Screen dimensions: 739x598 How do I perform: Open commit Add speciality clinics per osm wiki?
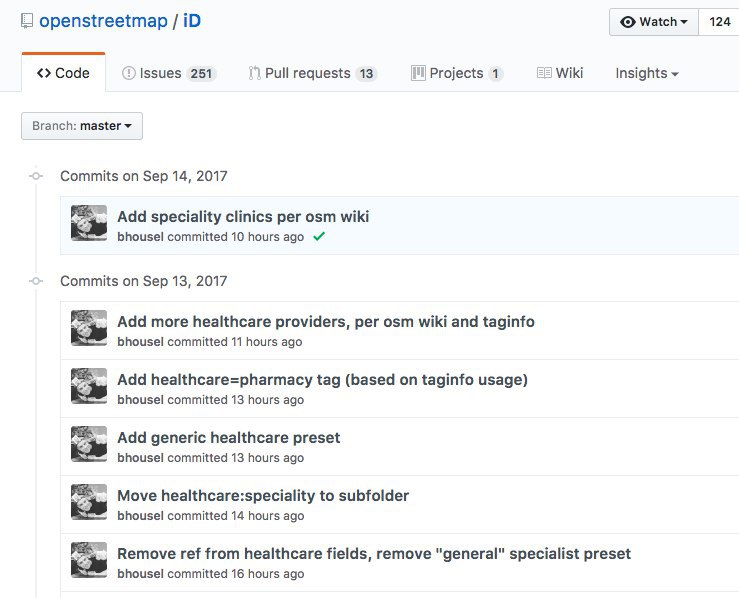point(243,216)
